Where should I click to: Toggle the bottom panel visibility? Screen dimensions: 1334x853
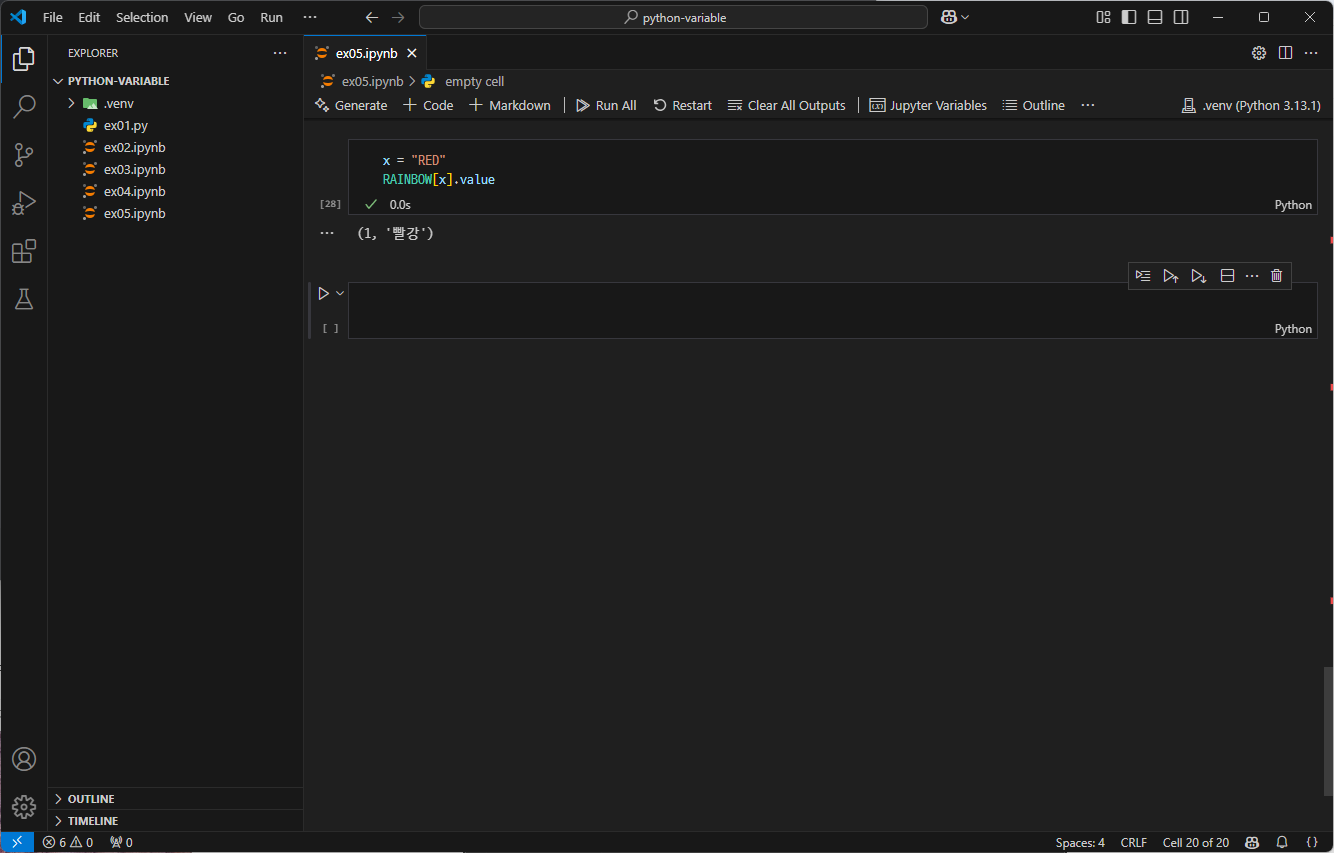click(x=1155, y=17)
